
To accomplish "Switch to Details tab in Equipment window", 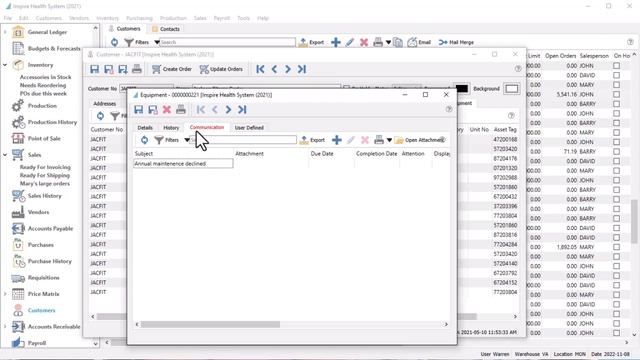I will point(145,128).
